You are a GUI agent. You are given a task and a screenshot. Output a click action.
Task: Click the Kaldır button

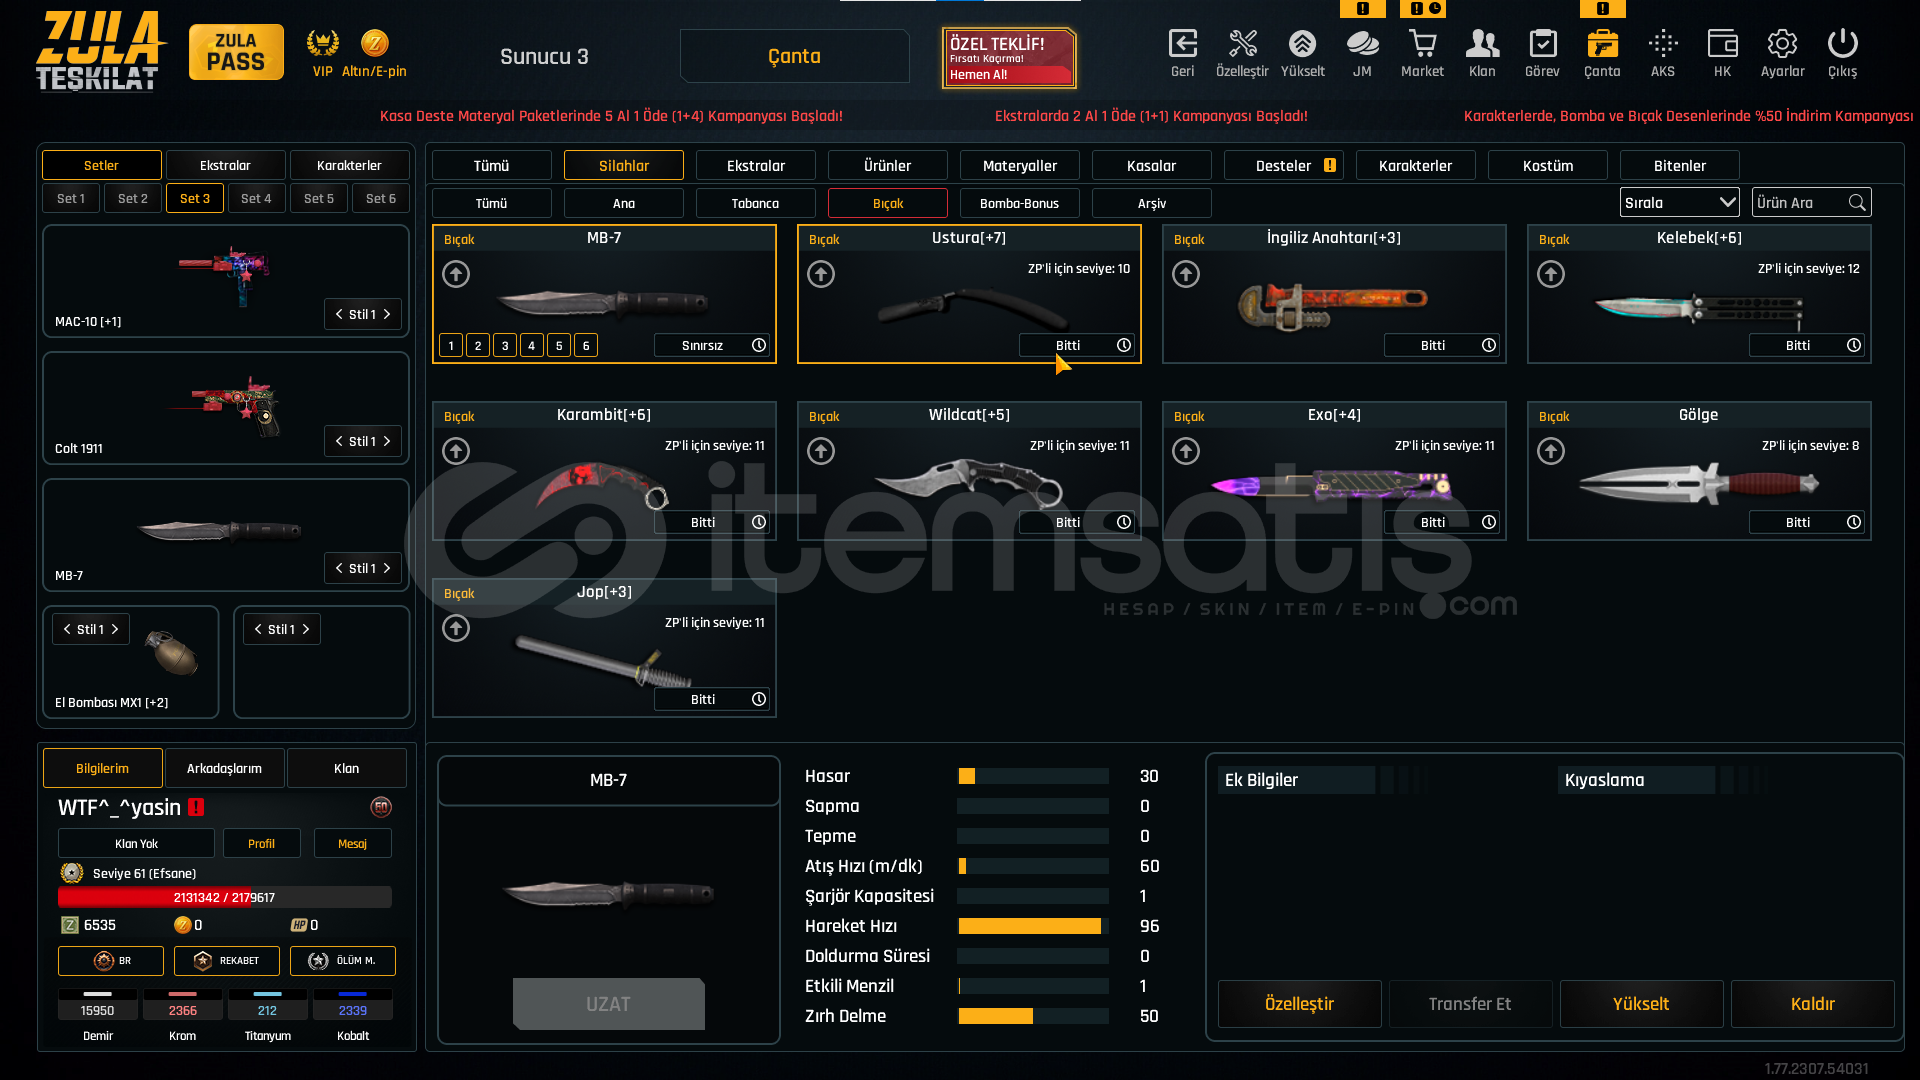pyautogui.click(x=1812, y=1004)
